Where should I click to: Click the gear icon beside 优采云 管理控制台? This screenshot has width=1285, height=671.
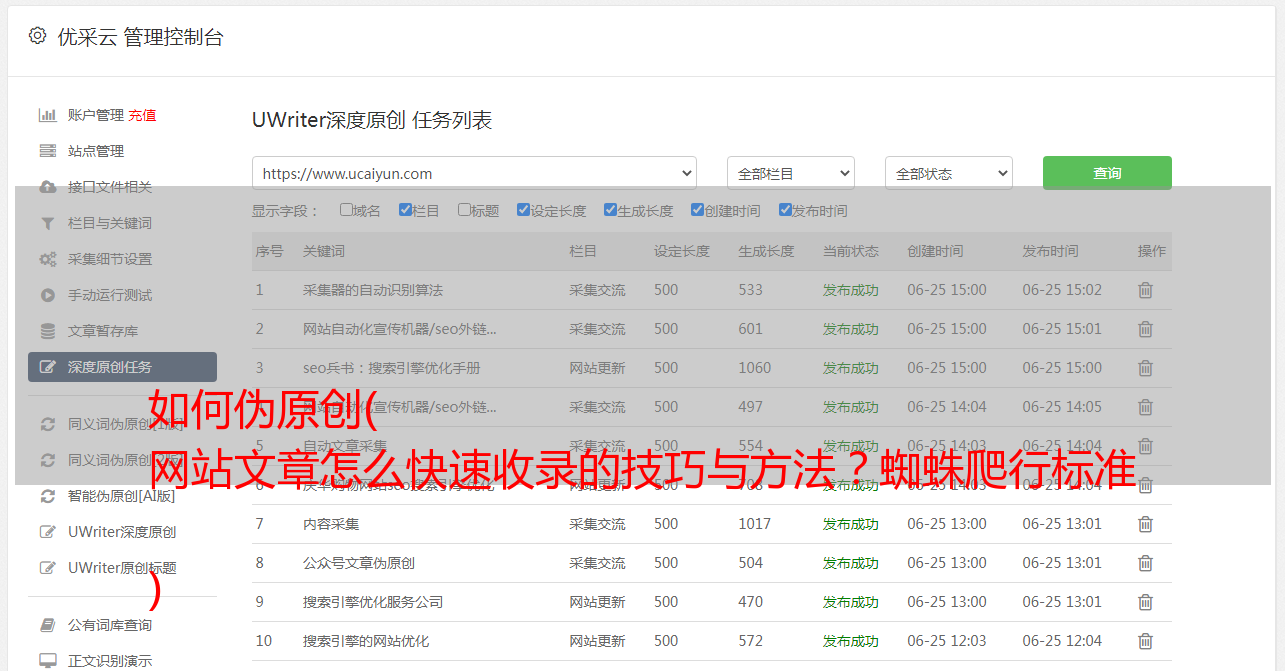(37, 36)
